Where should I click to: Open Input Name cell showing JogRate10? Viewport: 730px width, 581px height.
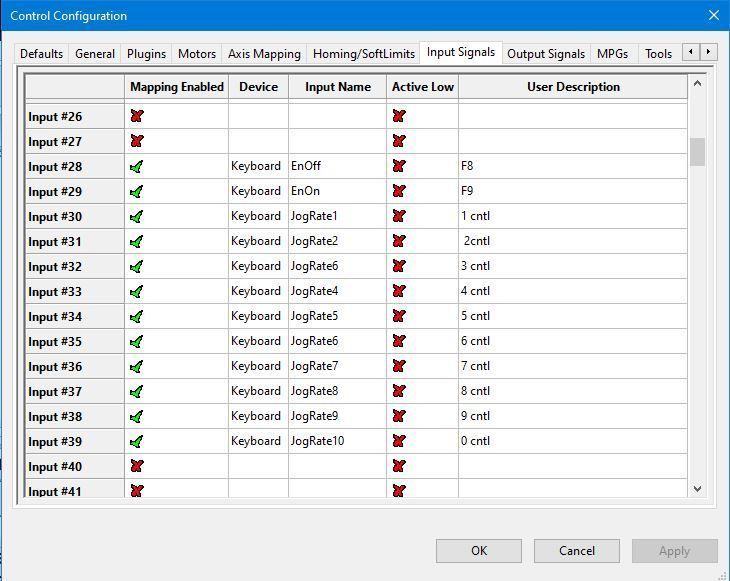338,441
